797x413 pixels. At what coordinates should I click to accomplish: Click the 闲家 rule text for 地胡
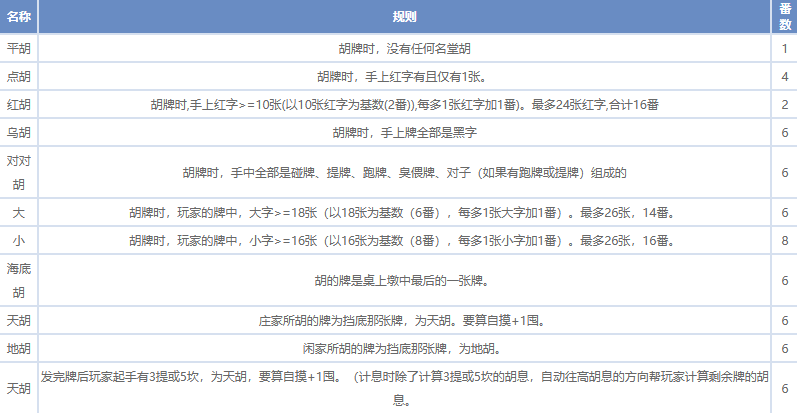tap(405, 349)
